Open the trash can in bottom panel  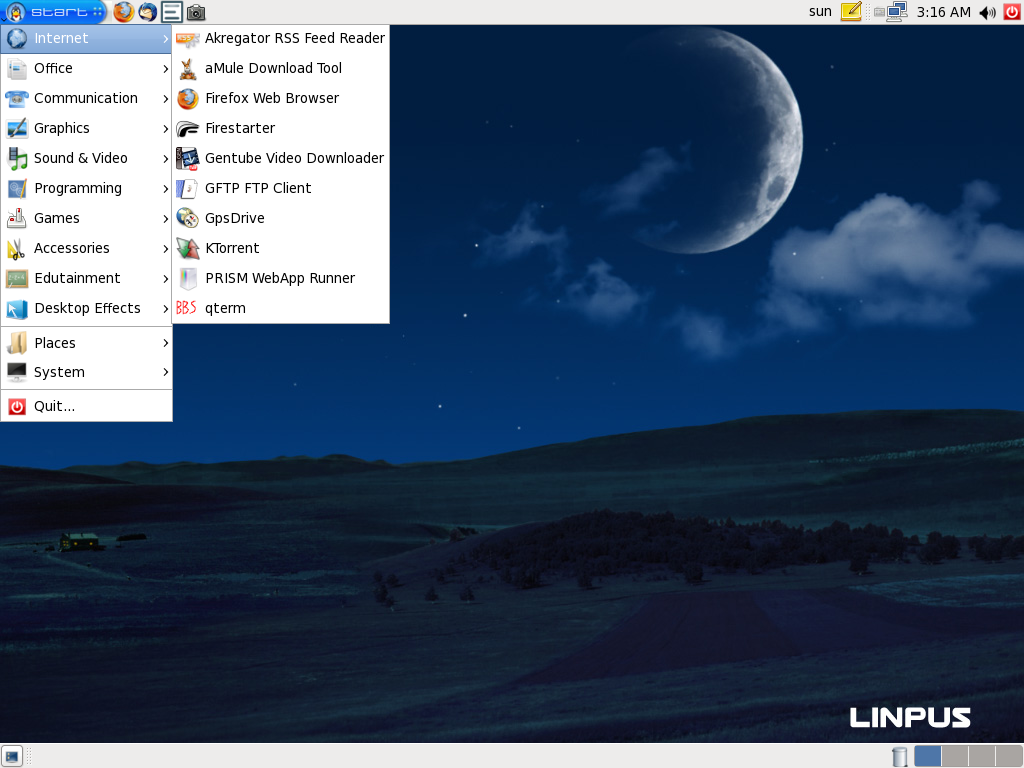point(899,756)
